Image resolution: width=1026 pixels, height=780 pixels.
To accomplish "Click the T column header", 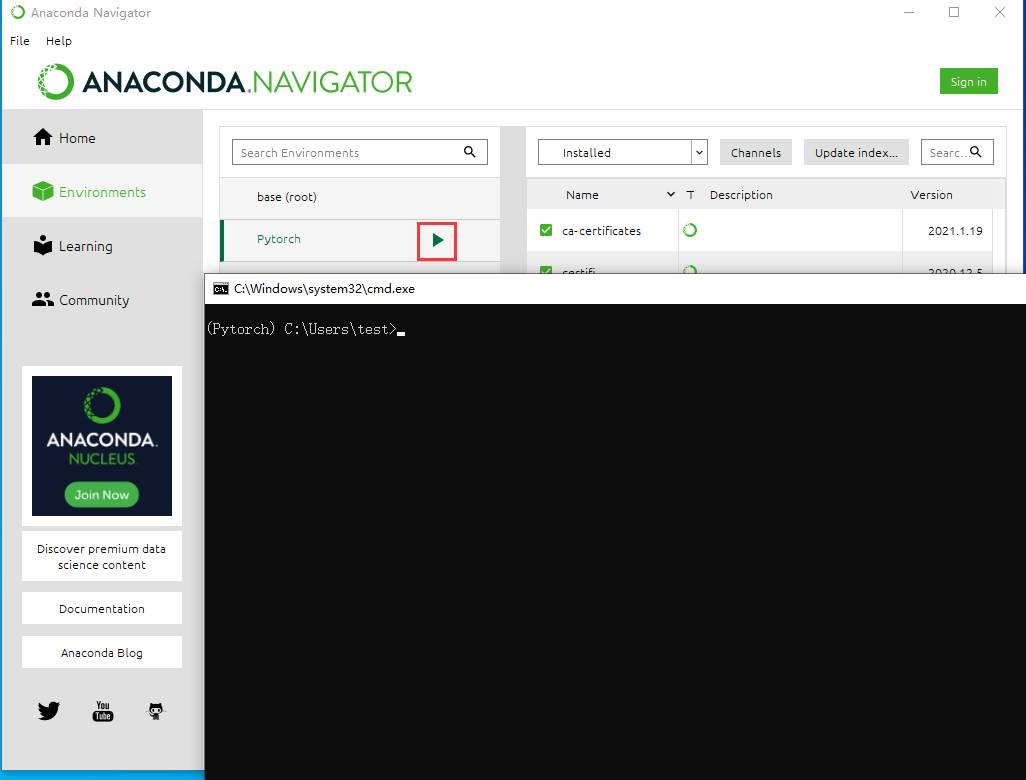I will (690, 195).
